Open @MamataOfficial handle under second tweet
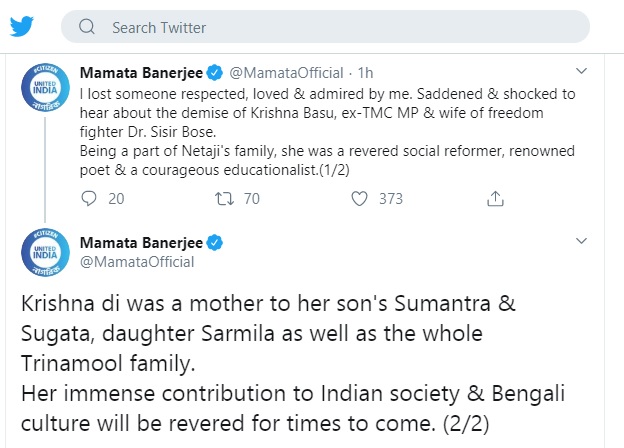 (x=137, y=262)
